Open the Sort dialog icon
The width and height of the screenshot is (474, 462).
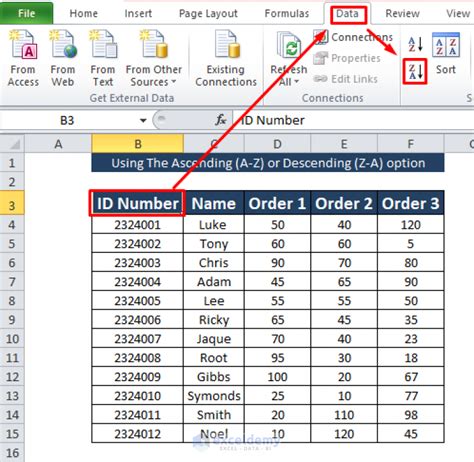click(446, 45)
